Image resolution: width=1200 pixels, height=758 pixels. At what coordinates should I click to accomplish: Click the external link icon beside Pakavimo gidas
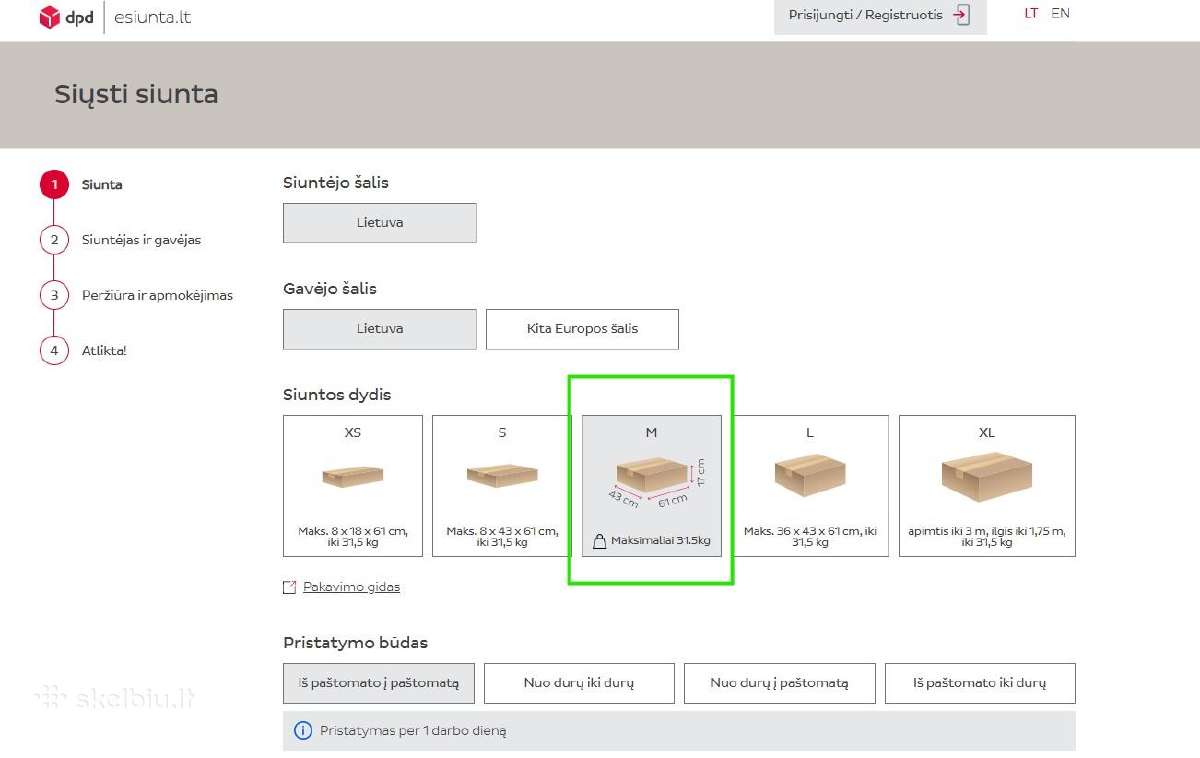click(x=290, y=587)
